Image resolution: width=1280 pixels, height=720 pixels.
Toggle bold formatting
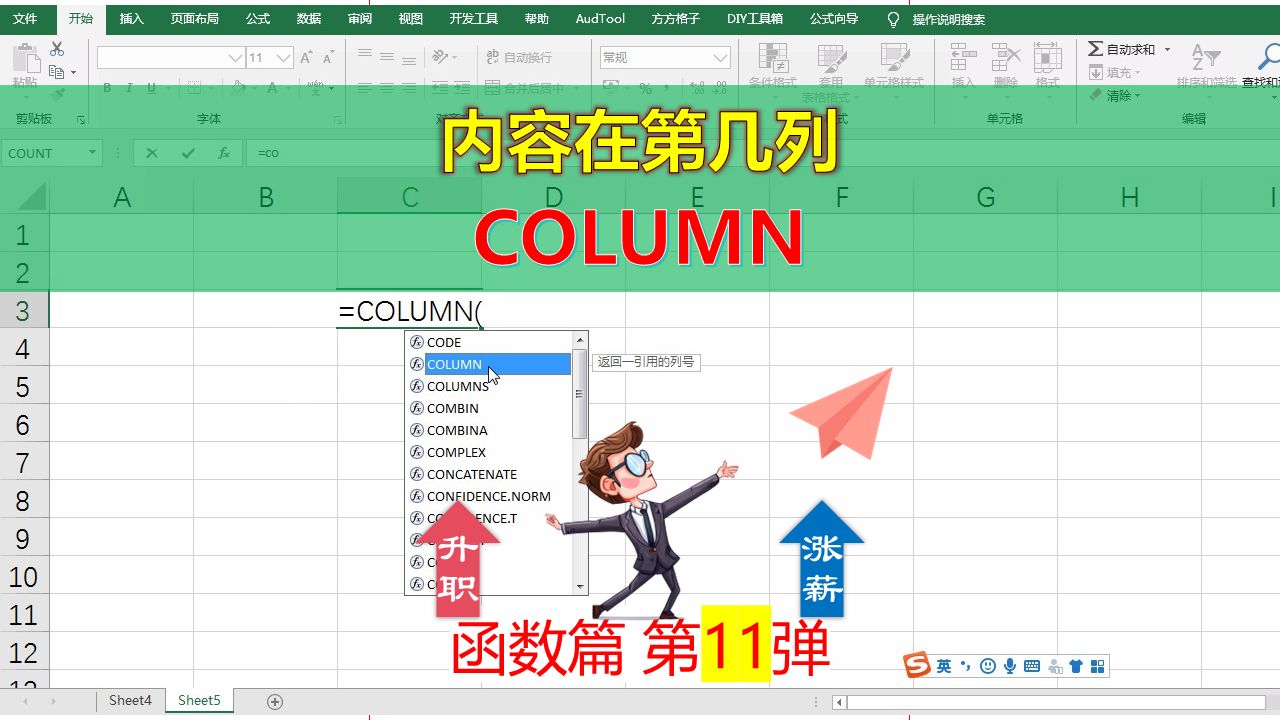(107, 88)
